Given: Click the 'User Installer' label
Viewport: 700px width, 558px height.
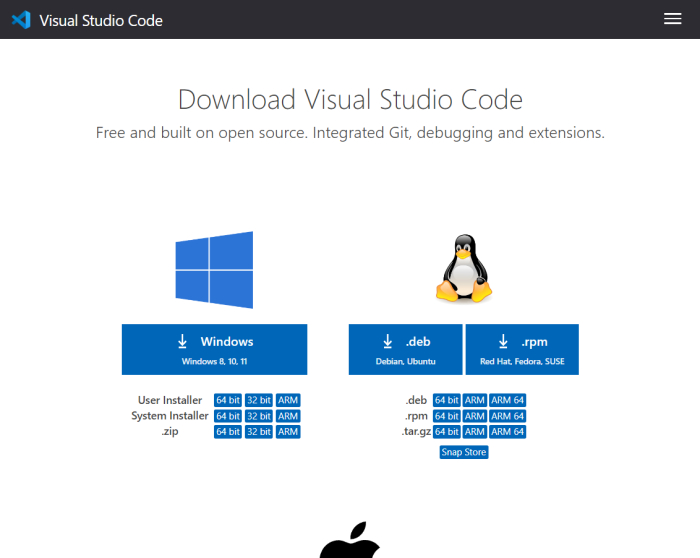Looking at the screenshot, I should [x=170, y=400].
